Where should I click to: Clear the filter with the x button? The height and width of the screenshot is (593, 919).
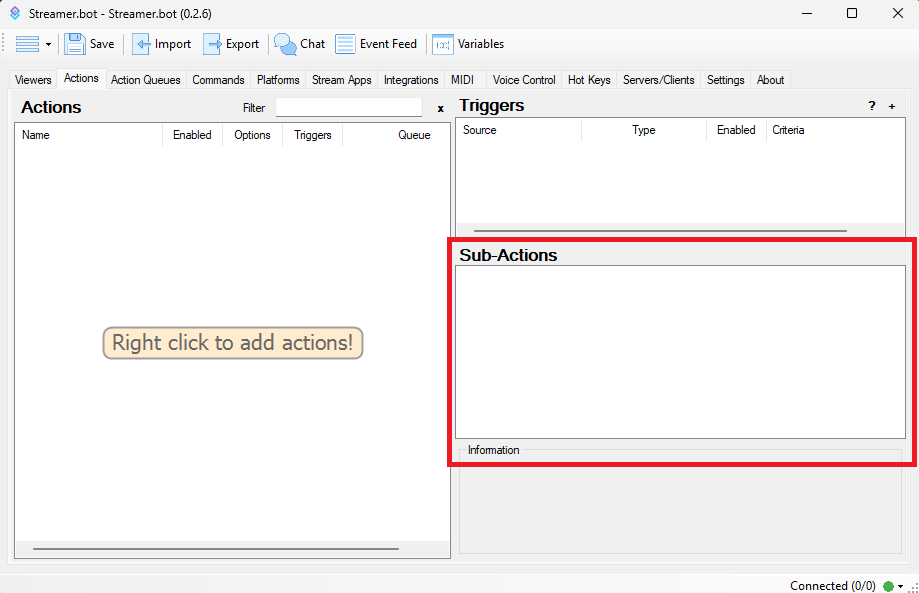coord(441,108)
